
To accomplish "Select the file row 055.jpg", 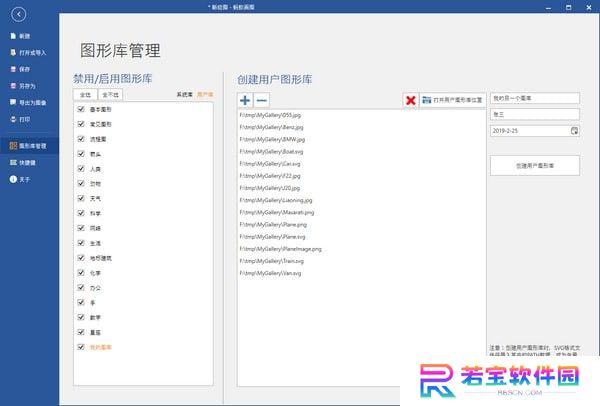I will [x=361, y=115].
